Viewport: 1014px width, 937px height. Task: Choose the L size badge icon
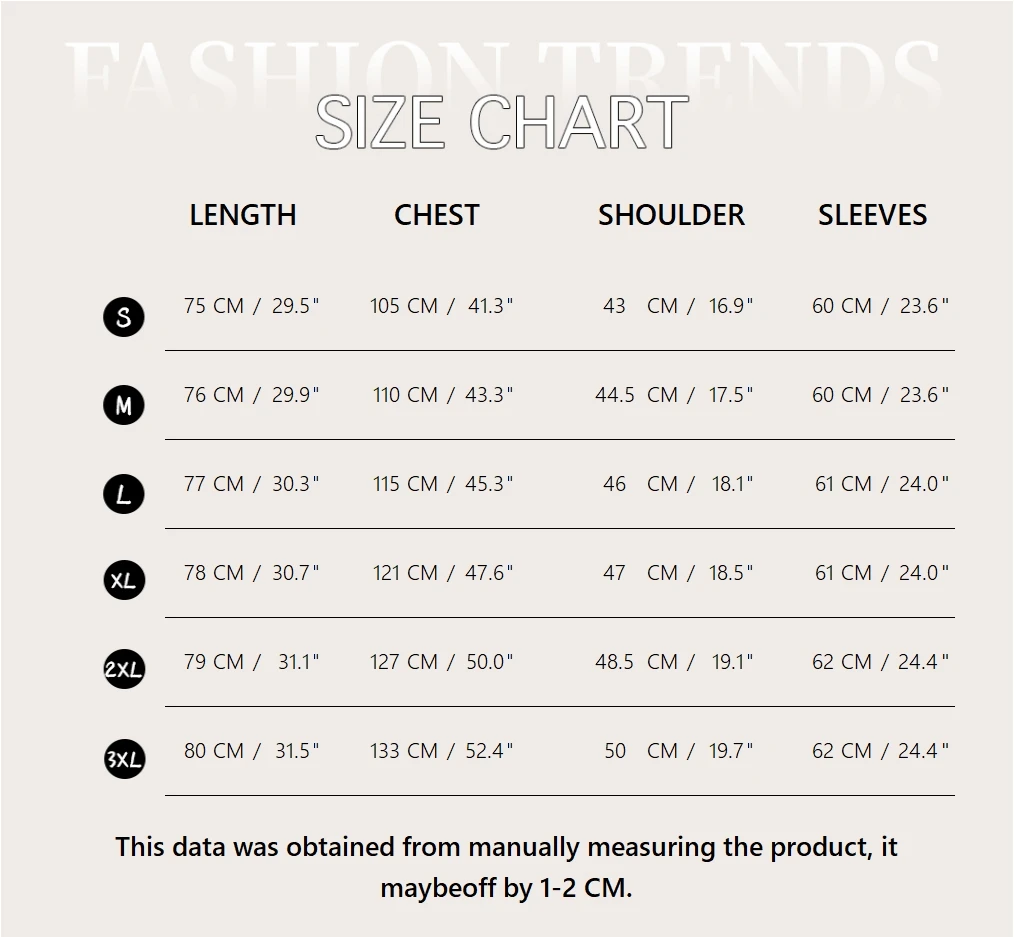click(124, 494)
